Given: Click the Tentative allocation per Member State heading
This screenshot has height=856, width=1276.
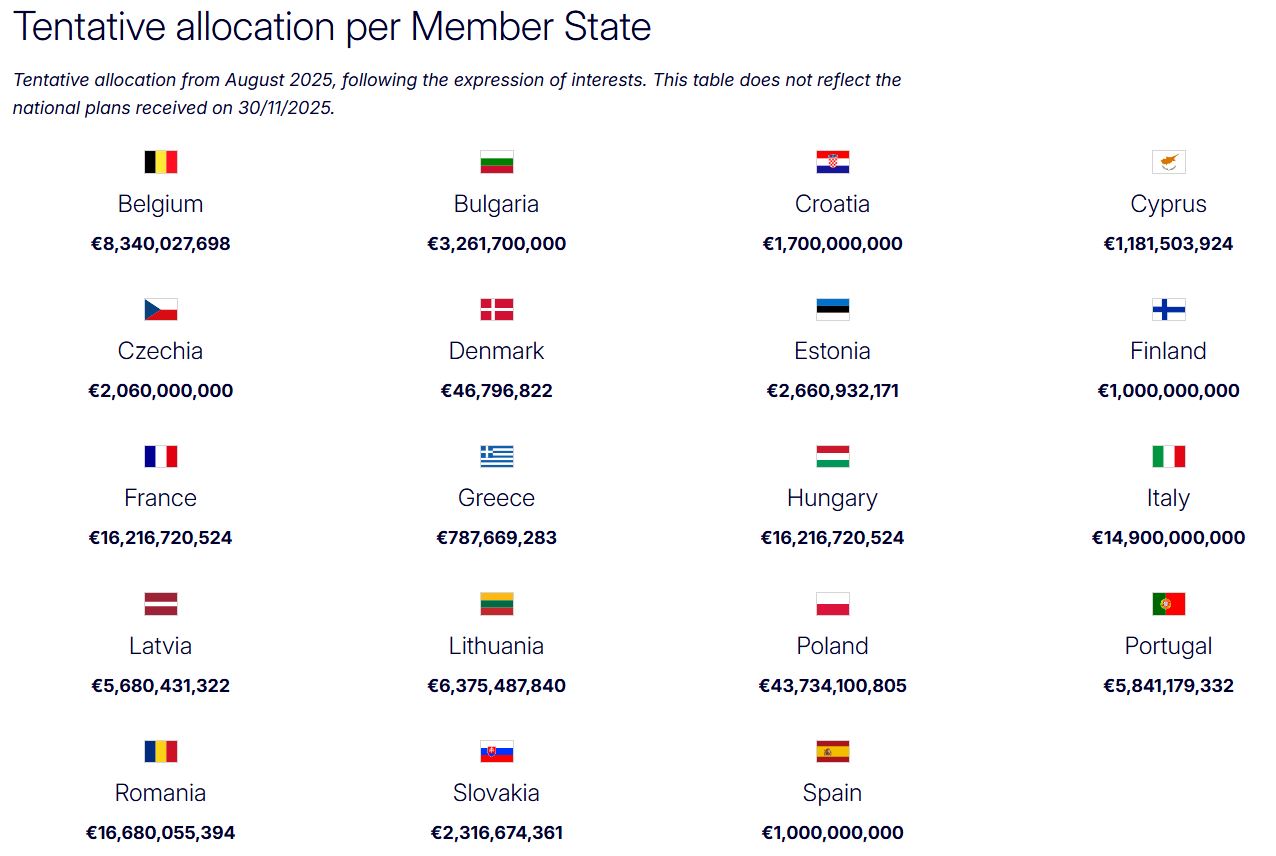Looking at the screenshot, I should [332, 27].
